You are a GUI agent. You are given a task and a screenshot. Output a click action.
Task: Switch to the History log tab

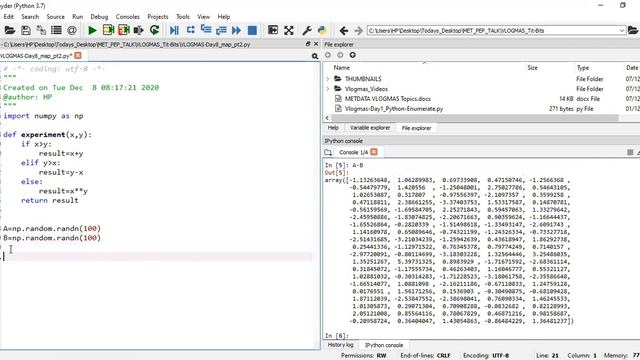(340, 345)
